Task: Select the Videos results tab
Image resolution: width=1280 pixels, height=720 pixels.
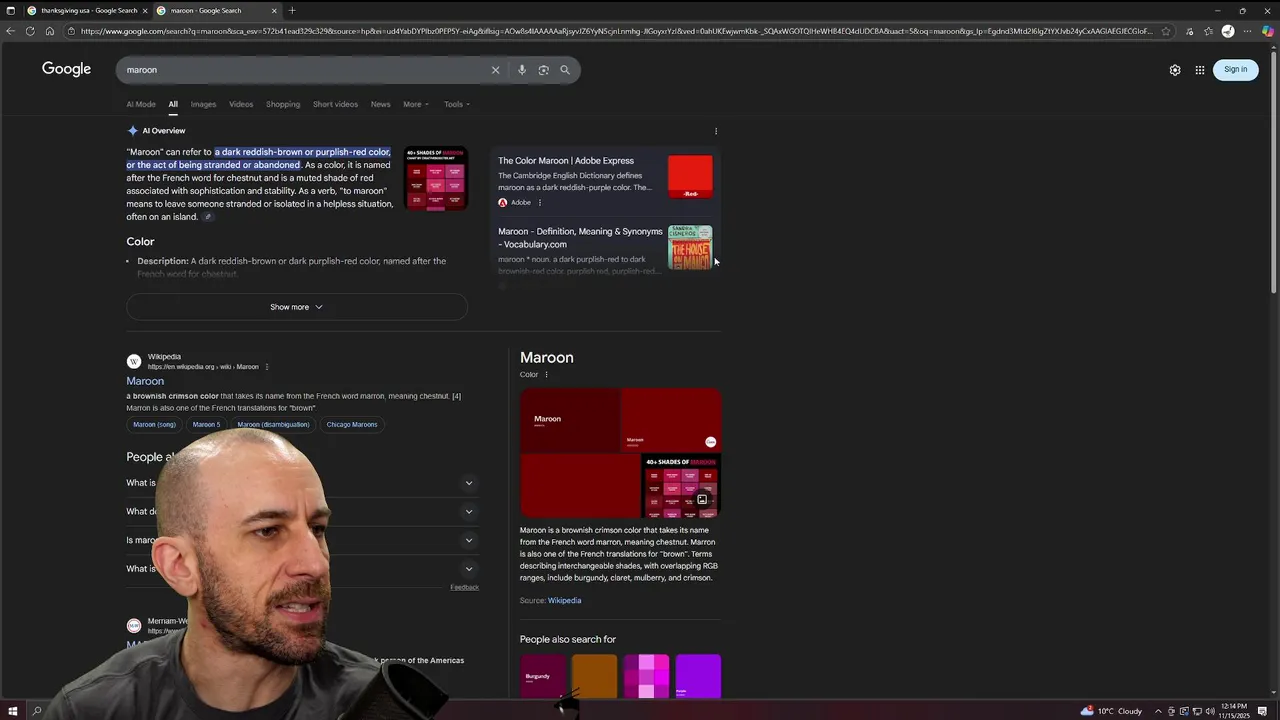Action: coord(241,104)
